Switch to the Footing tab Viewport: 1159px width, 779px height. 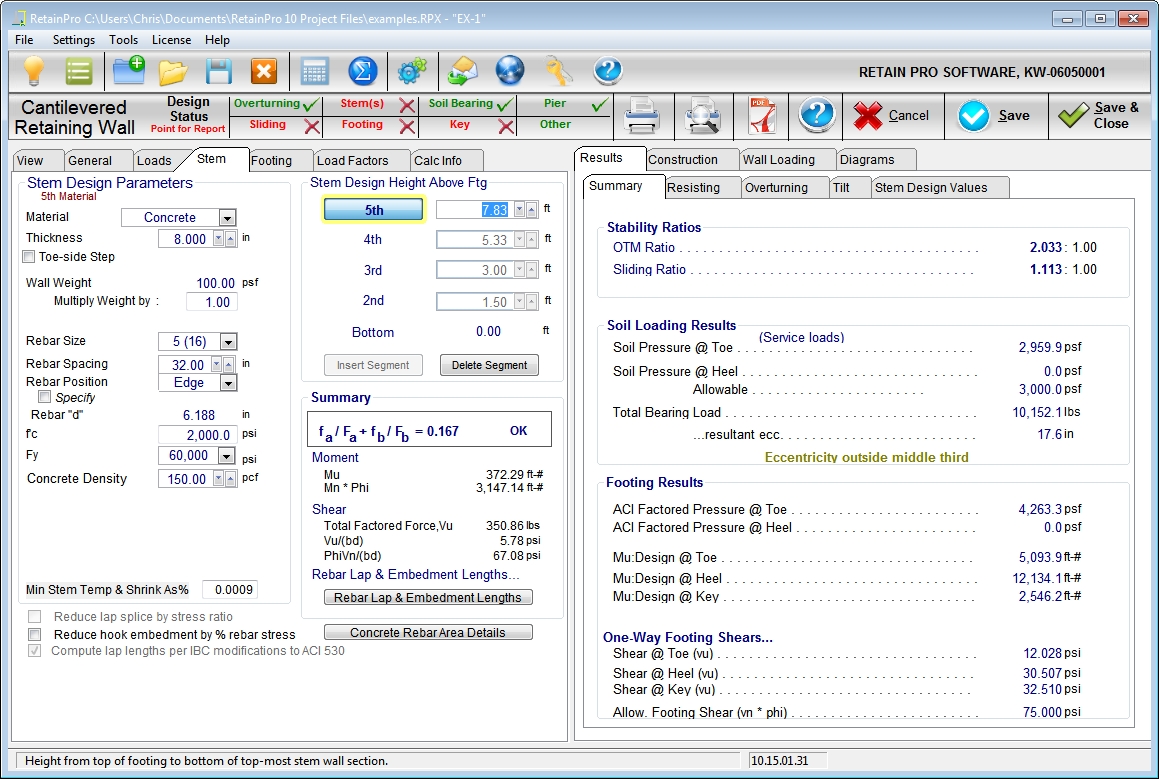click(279, 160)
